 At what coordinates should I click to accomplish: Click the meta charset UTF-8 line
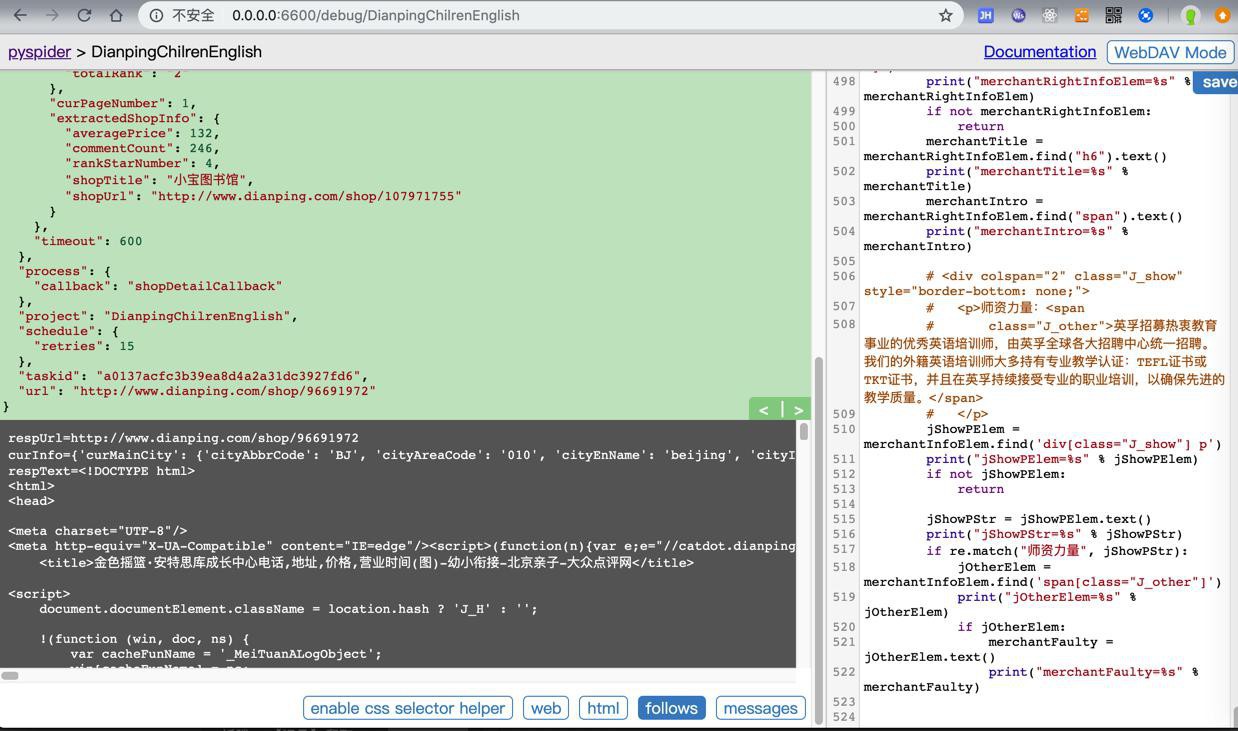[98, 531]
